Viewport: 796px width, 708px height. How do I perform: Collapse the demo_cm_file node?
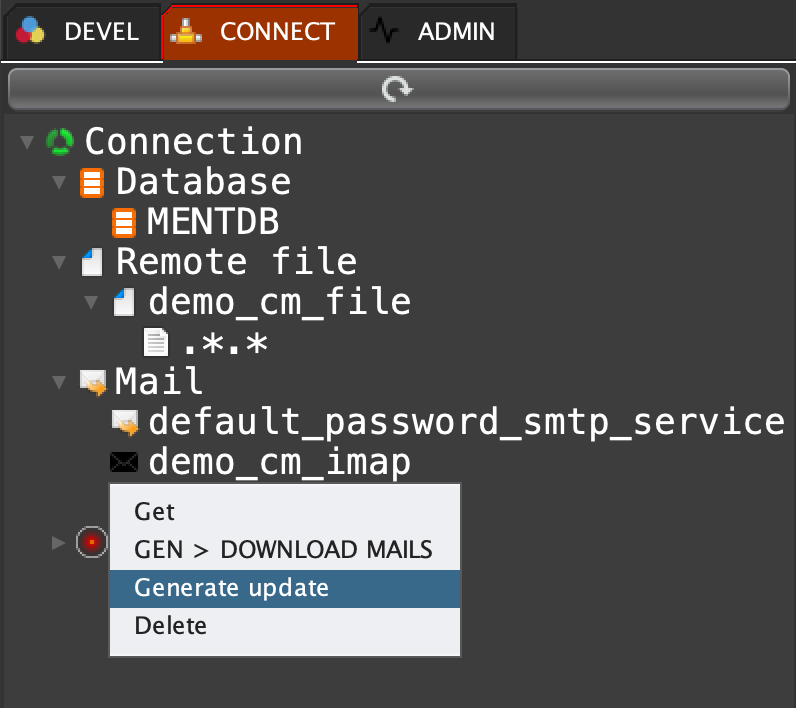(91, 301)
